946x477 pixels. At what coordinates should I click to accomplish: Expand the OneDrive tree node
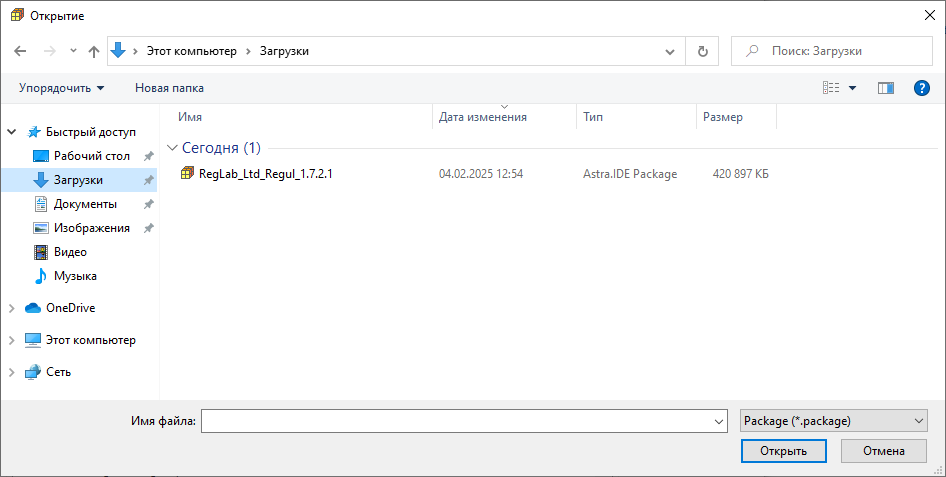coord(11,308)
